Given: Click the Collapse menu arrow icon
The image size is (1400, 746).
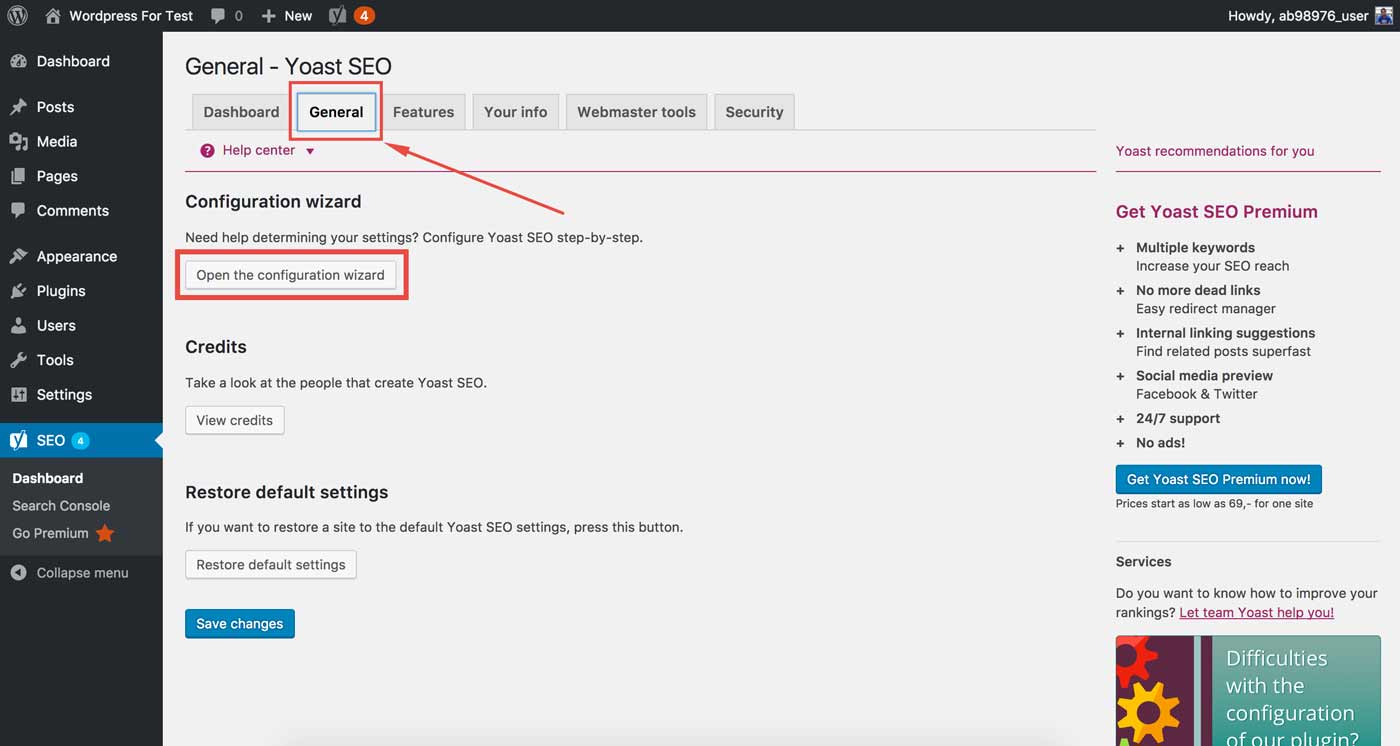Looking at the screenshot, I should coord(18,573).
